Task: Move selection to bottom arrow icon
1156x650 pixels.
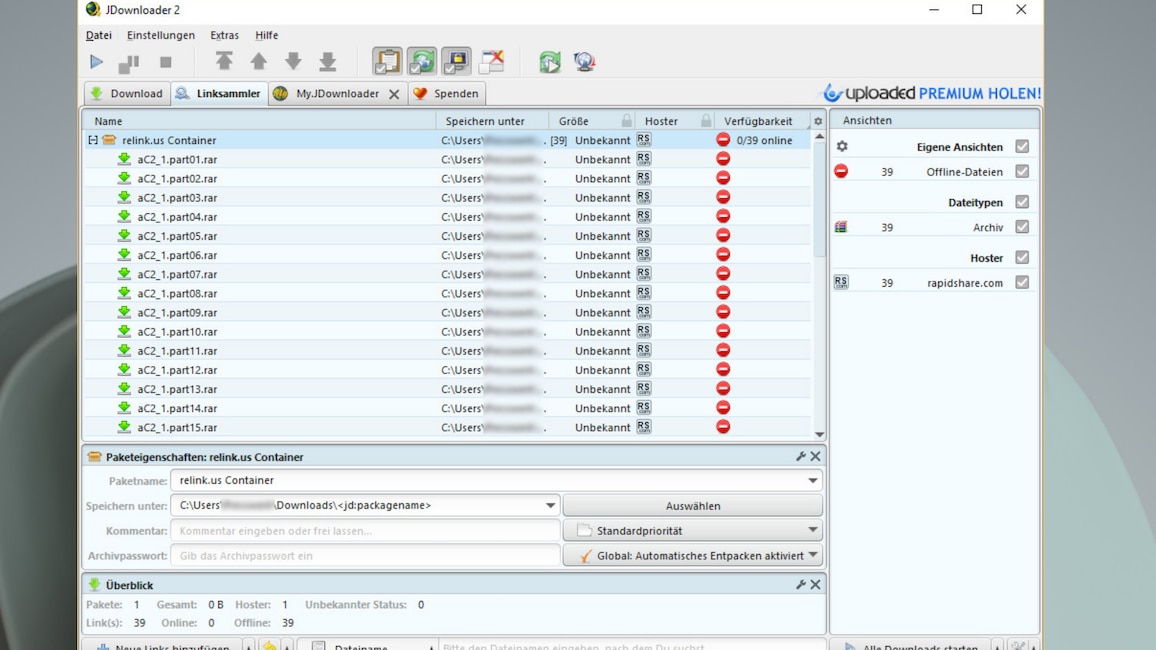Action: pyautogui.click(x=327, y=62)
